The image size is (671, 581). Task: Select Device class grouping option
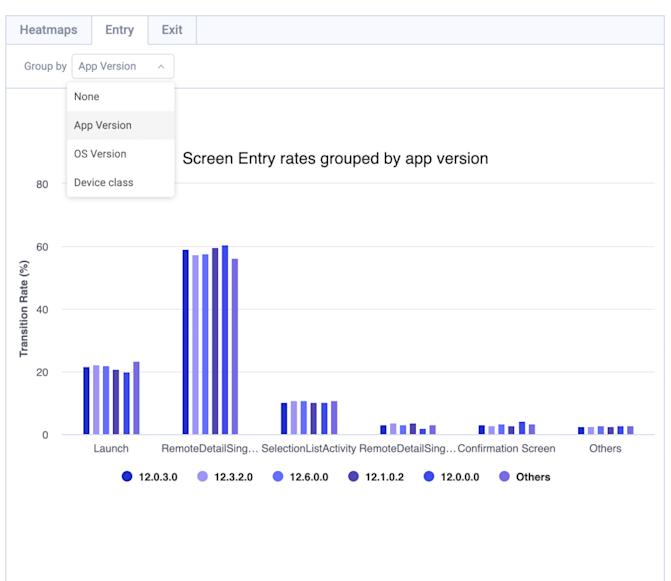pos(121,183)
